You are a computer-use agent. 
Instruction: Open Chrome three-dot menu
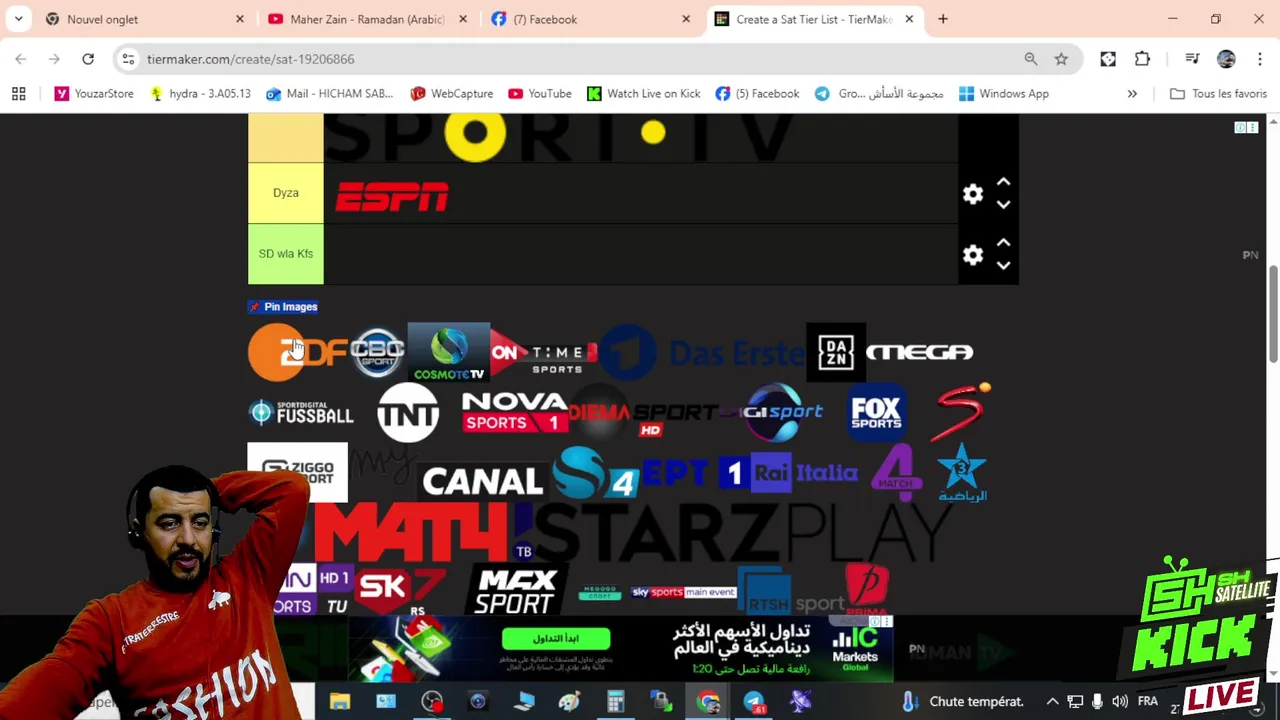(x=1259, y=59)
